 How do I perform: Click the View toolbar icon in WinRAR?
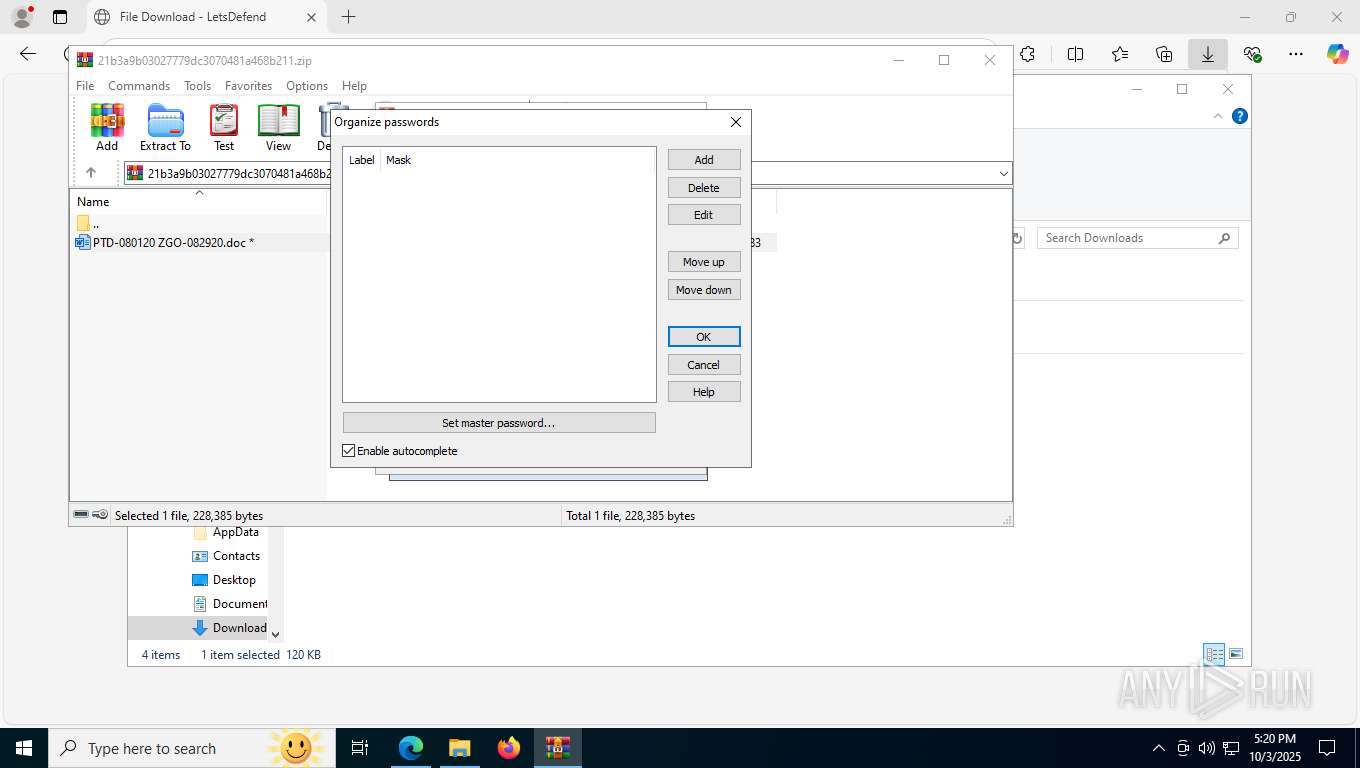pos(278,128)
